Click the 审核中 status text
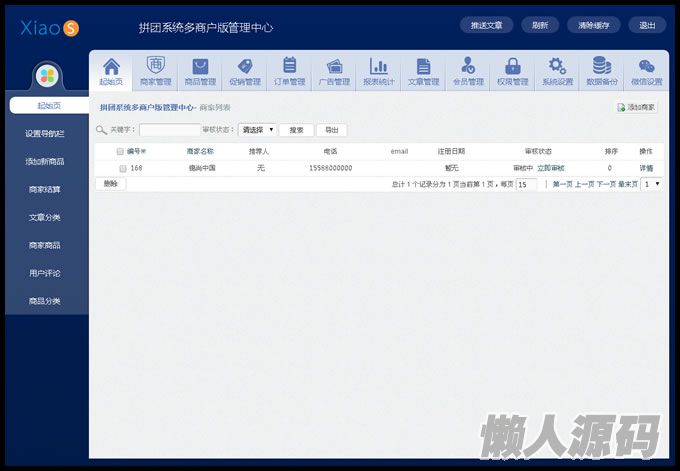This screenshot has height=471, width=680. click(523, 168)
